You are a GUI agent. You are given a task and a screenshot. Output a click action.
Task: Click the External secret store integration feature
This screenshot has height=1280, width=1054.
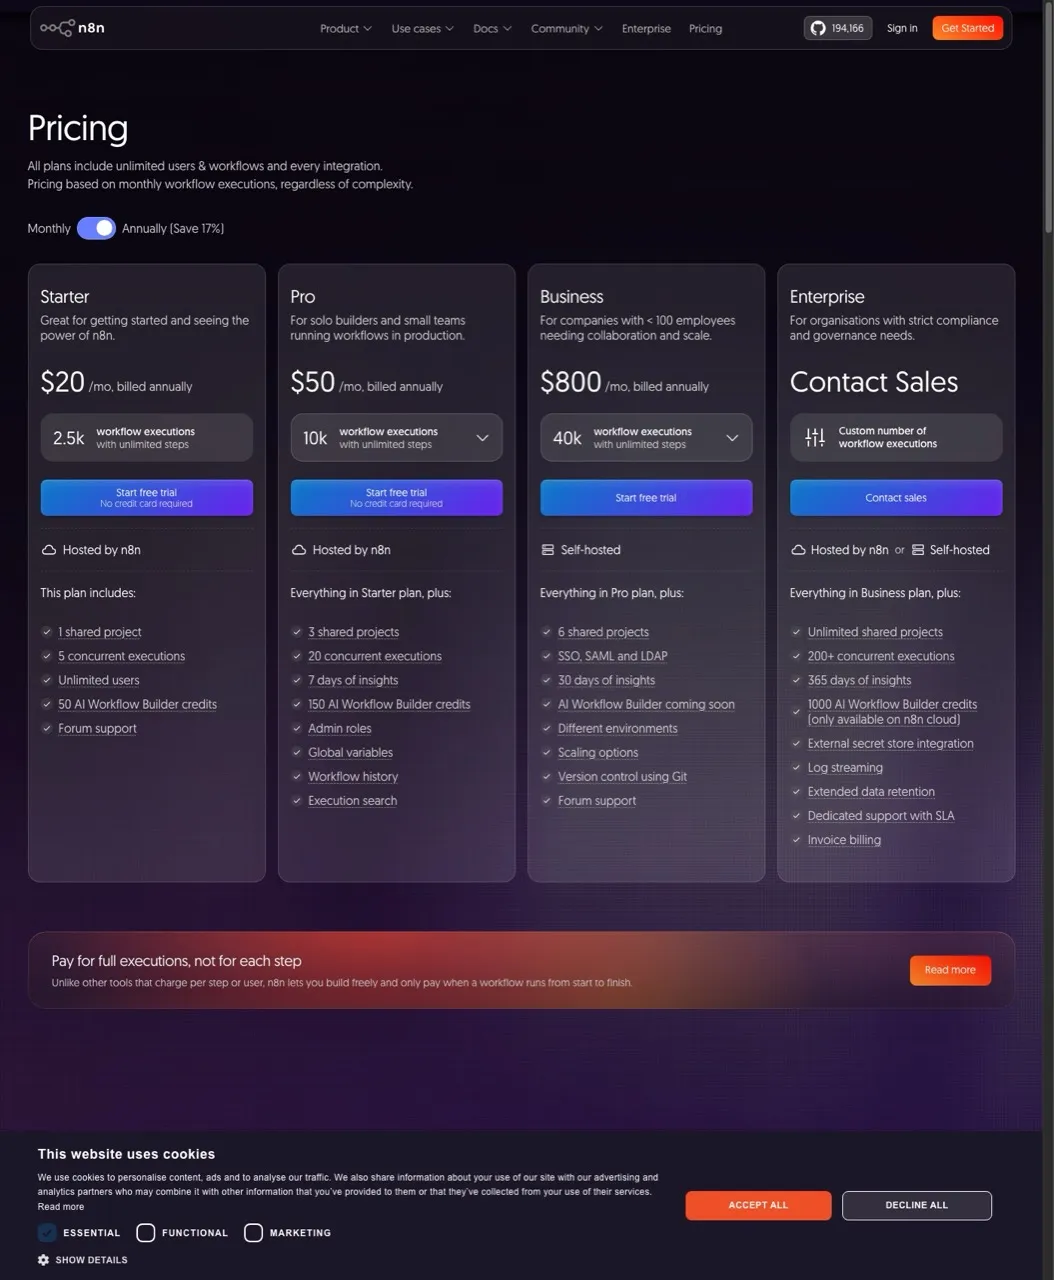tap(890, 744)
